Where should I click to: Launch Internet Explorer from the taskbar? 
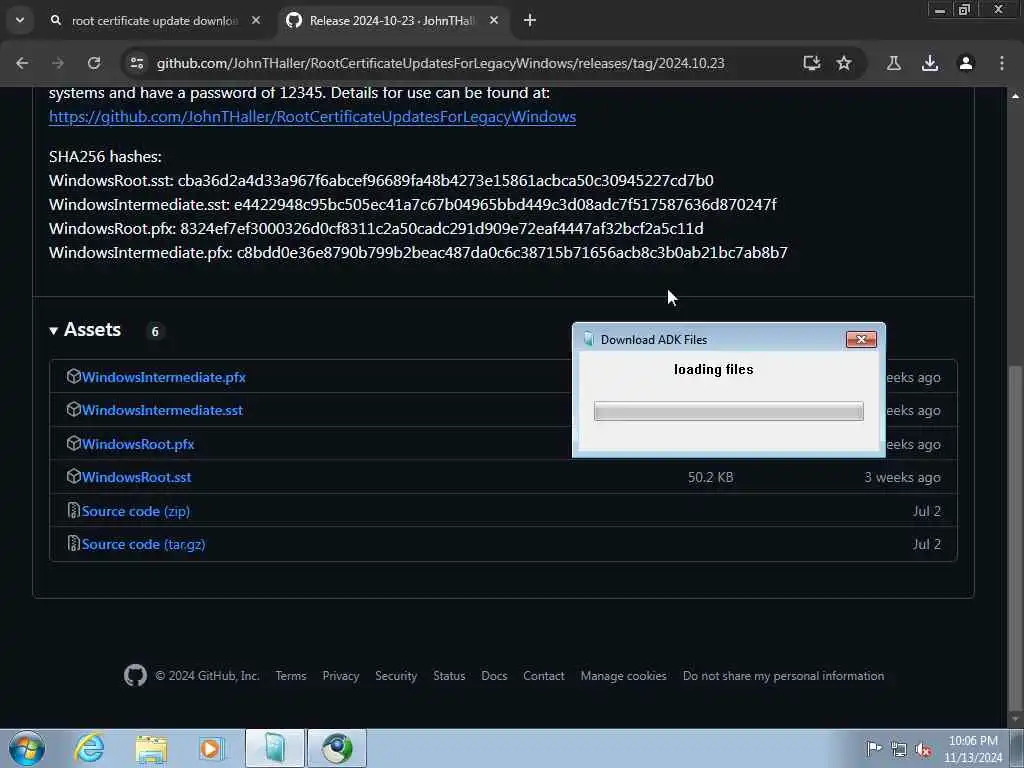(89, 748)
